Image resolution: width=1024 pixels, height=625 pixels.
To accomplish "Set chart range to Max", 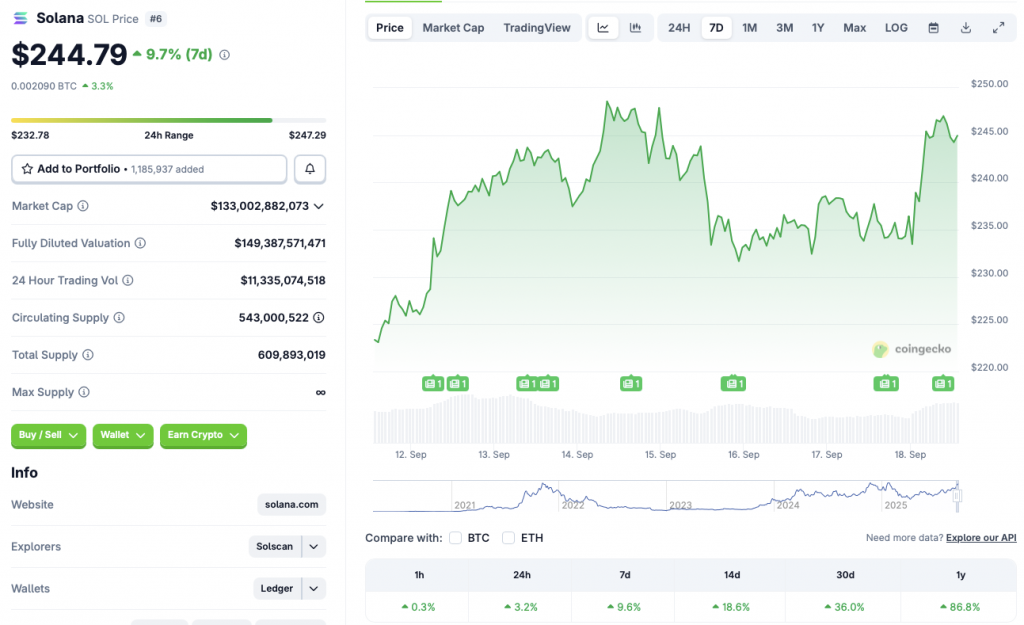I will click(x=854, y=28).
